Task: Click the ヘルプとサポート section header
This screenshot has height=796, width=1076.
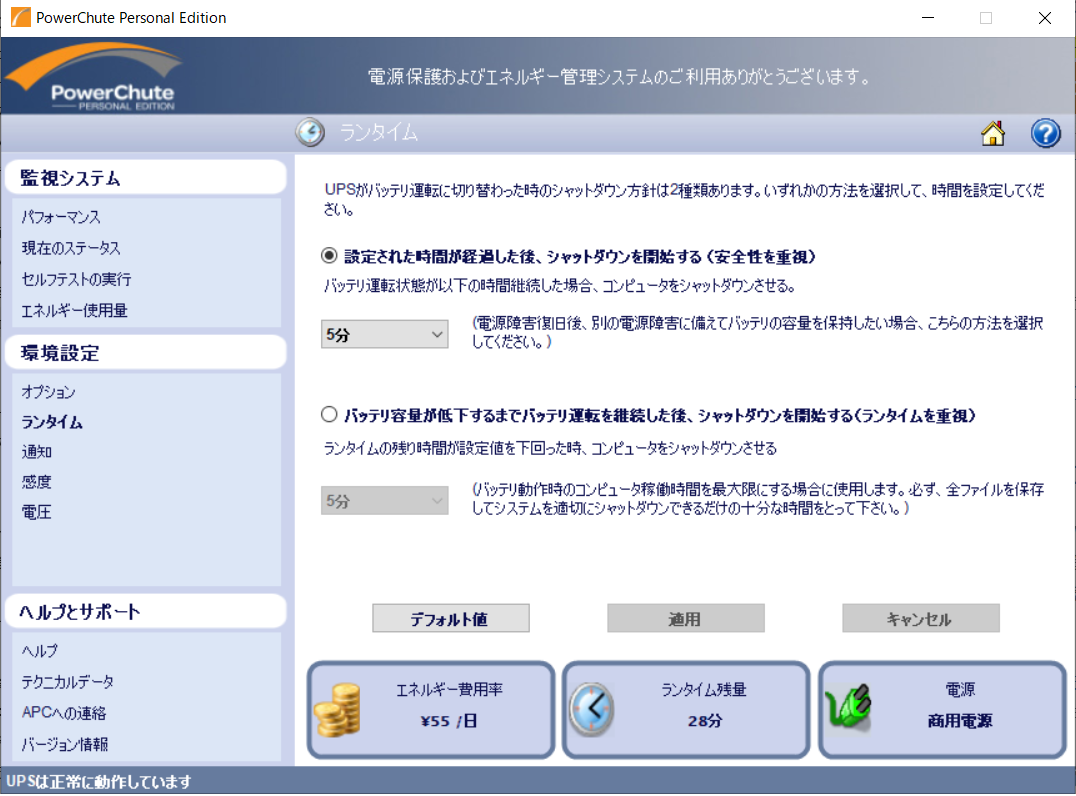Action: pos(145,611)
